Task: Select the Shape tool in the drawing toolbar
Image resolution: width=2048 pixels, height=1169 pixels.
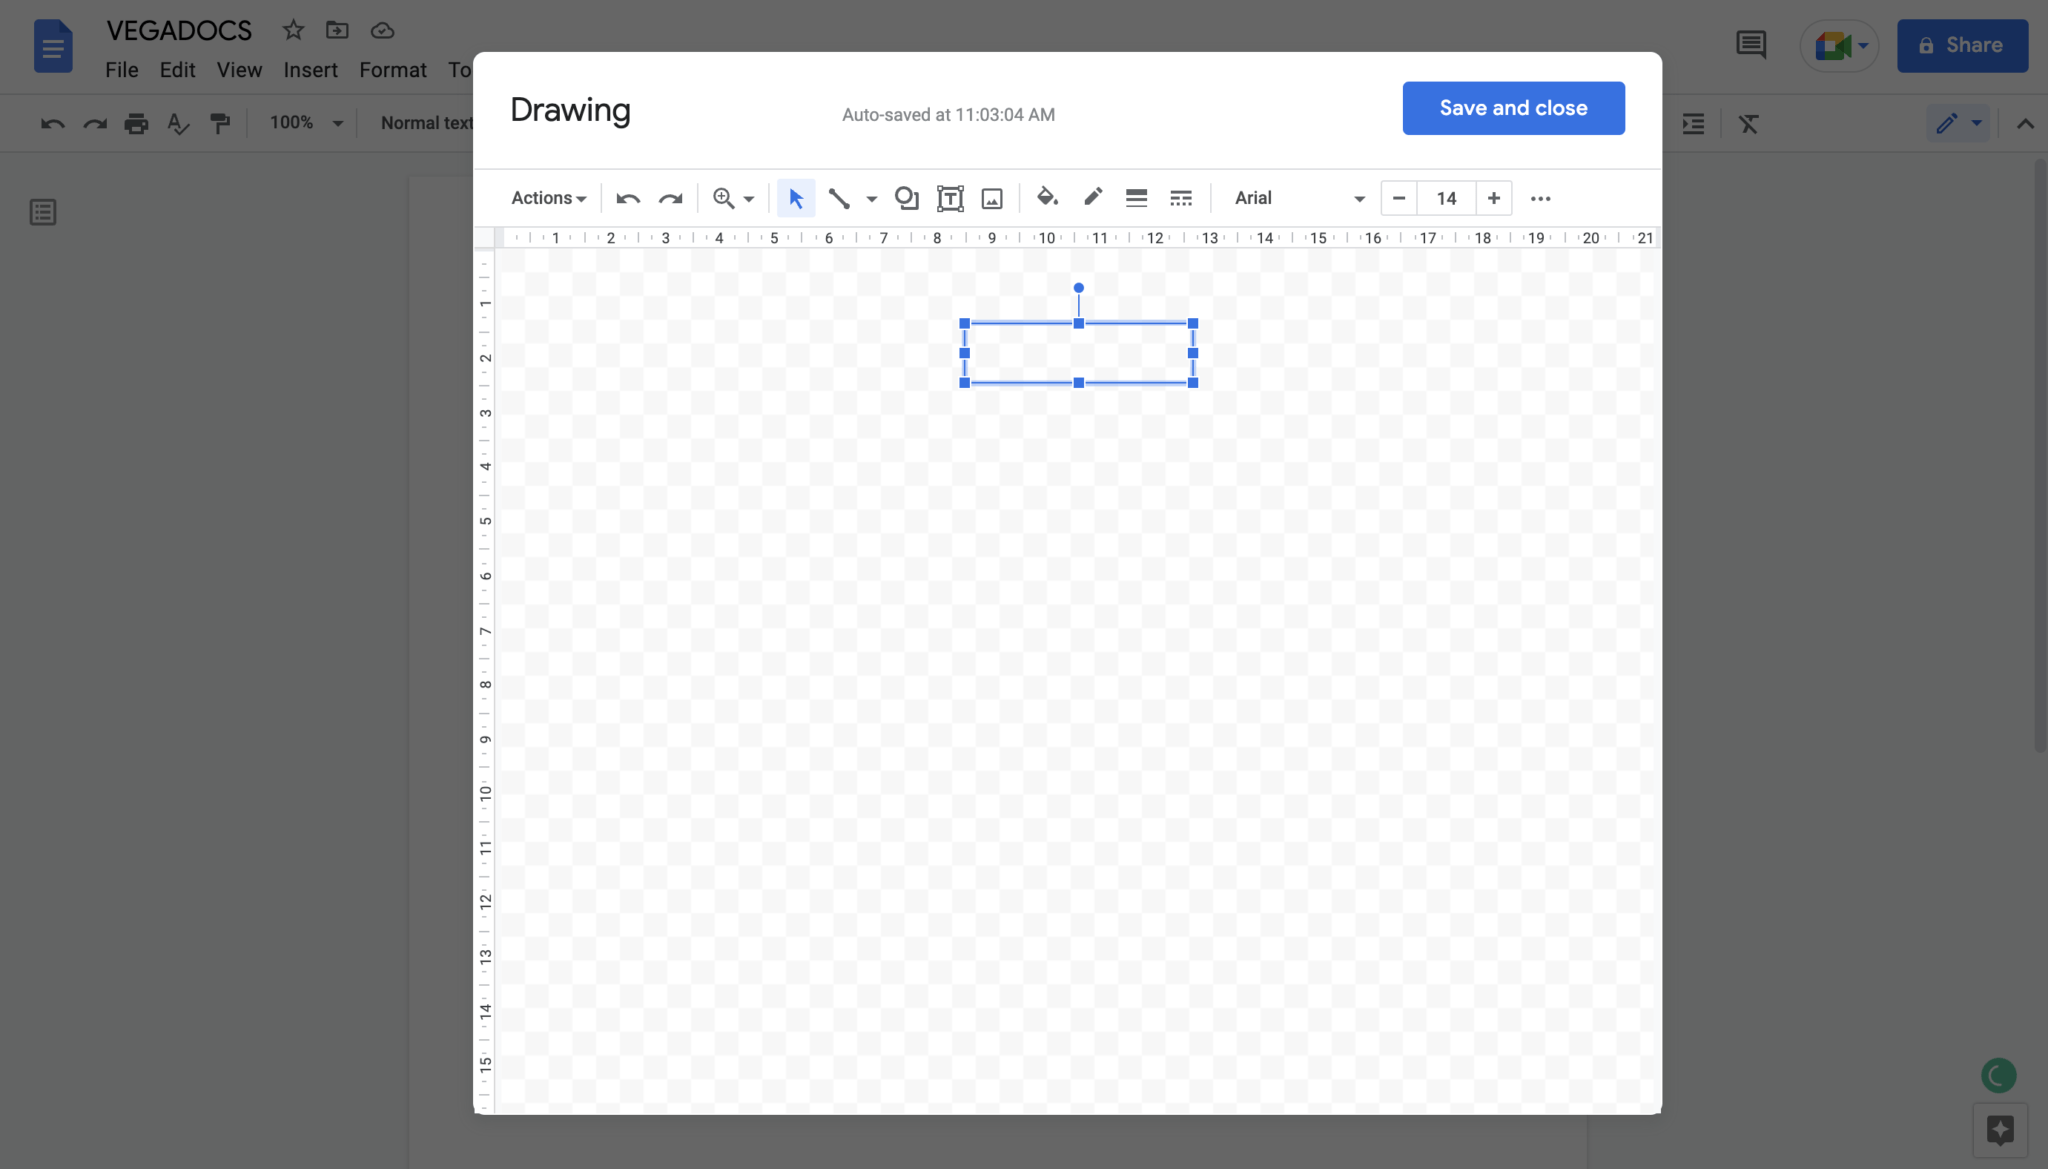Action: click(x=905, y=198)
